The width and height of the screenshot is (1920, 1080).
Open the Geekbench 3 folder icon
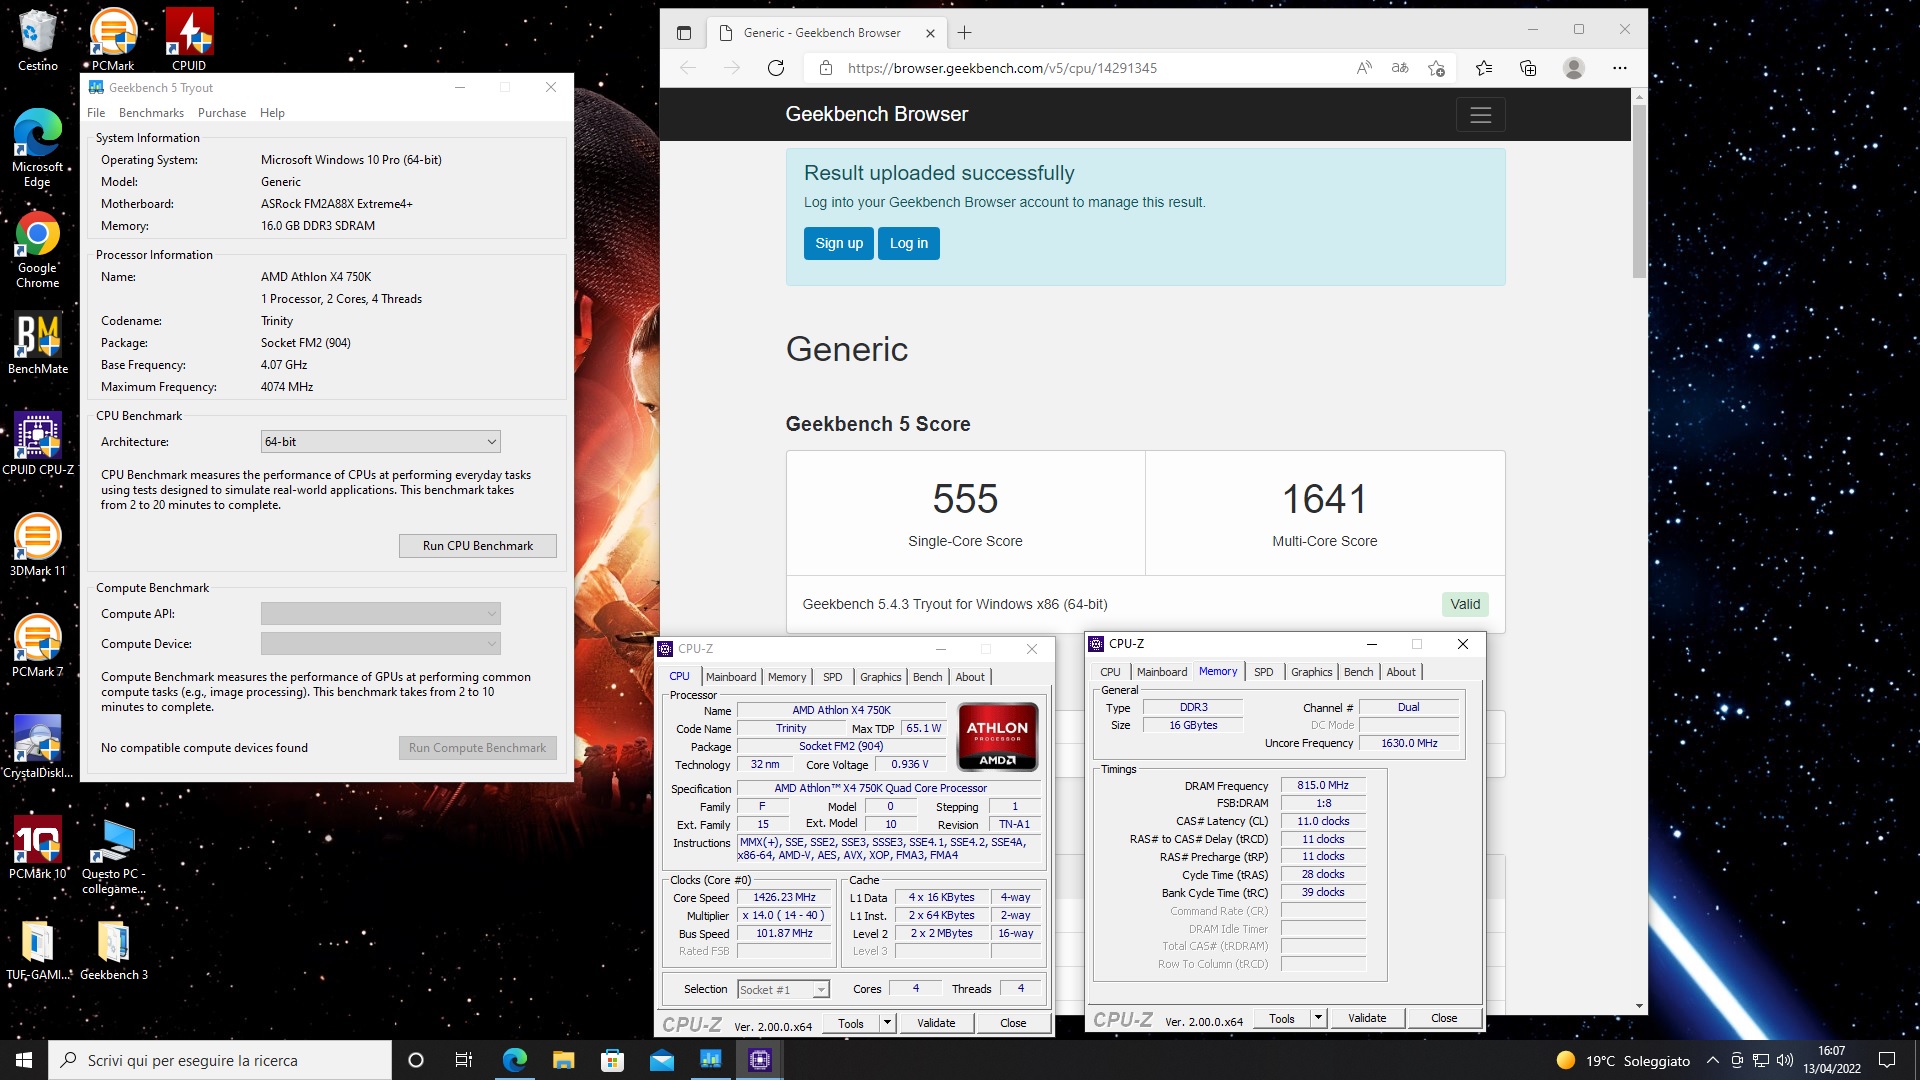pos(113,950)
